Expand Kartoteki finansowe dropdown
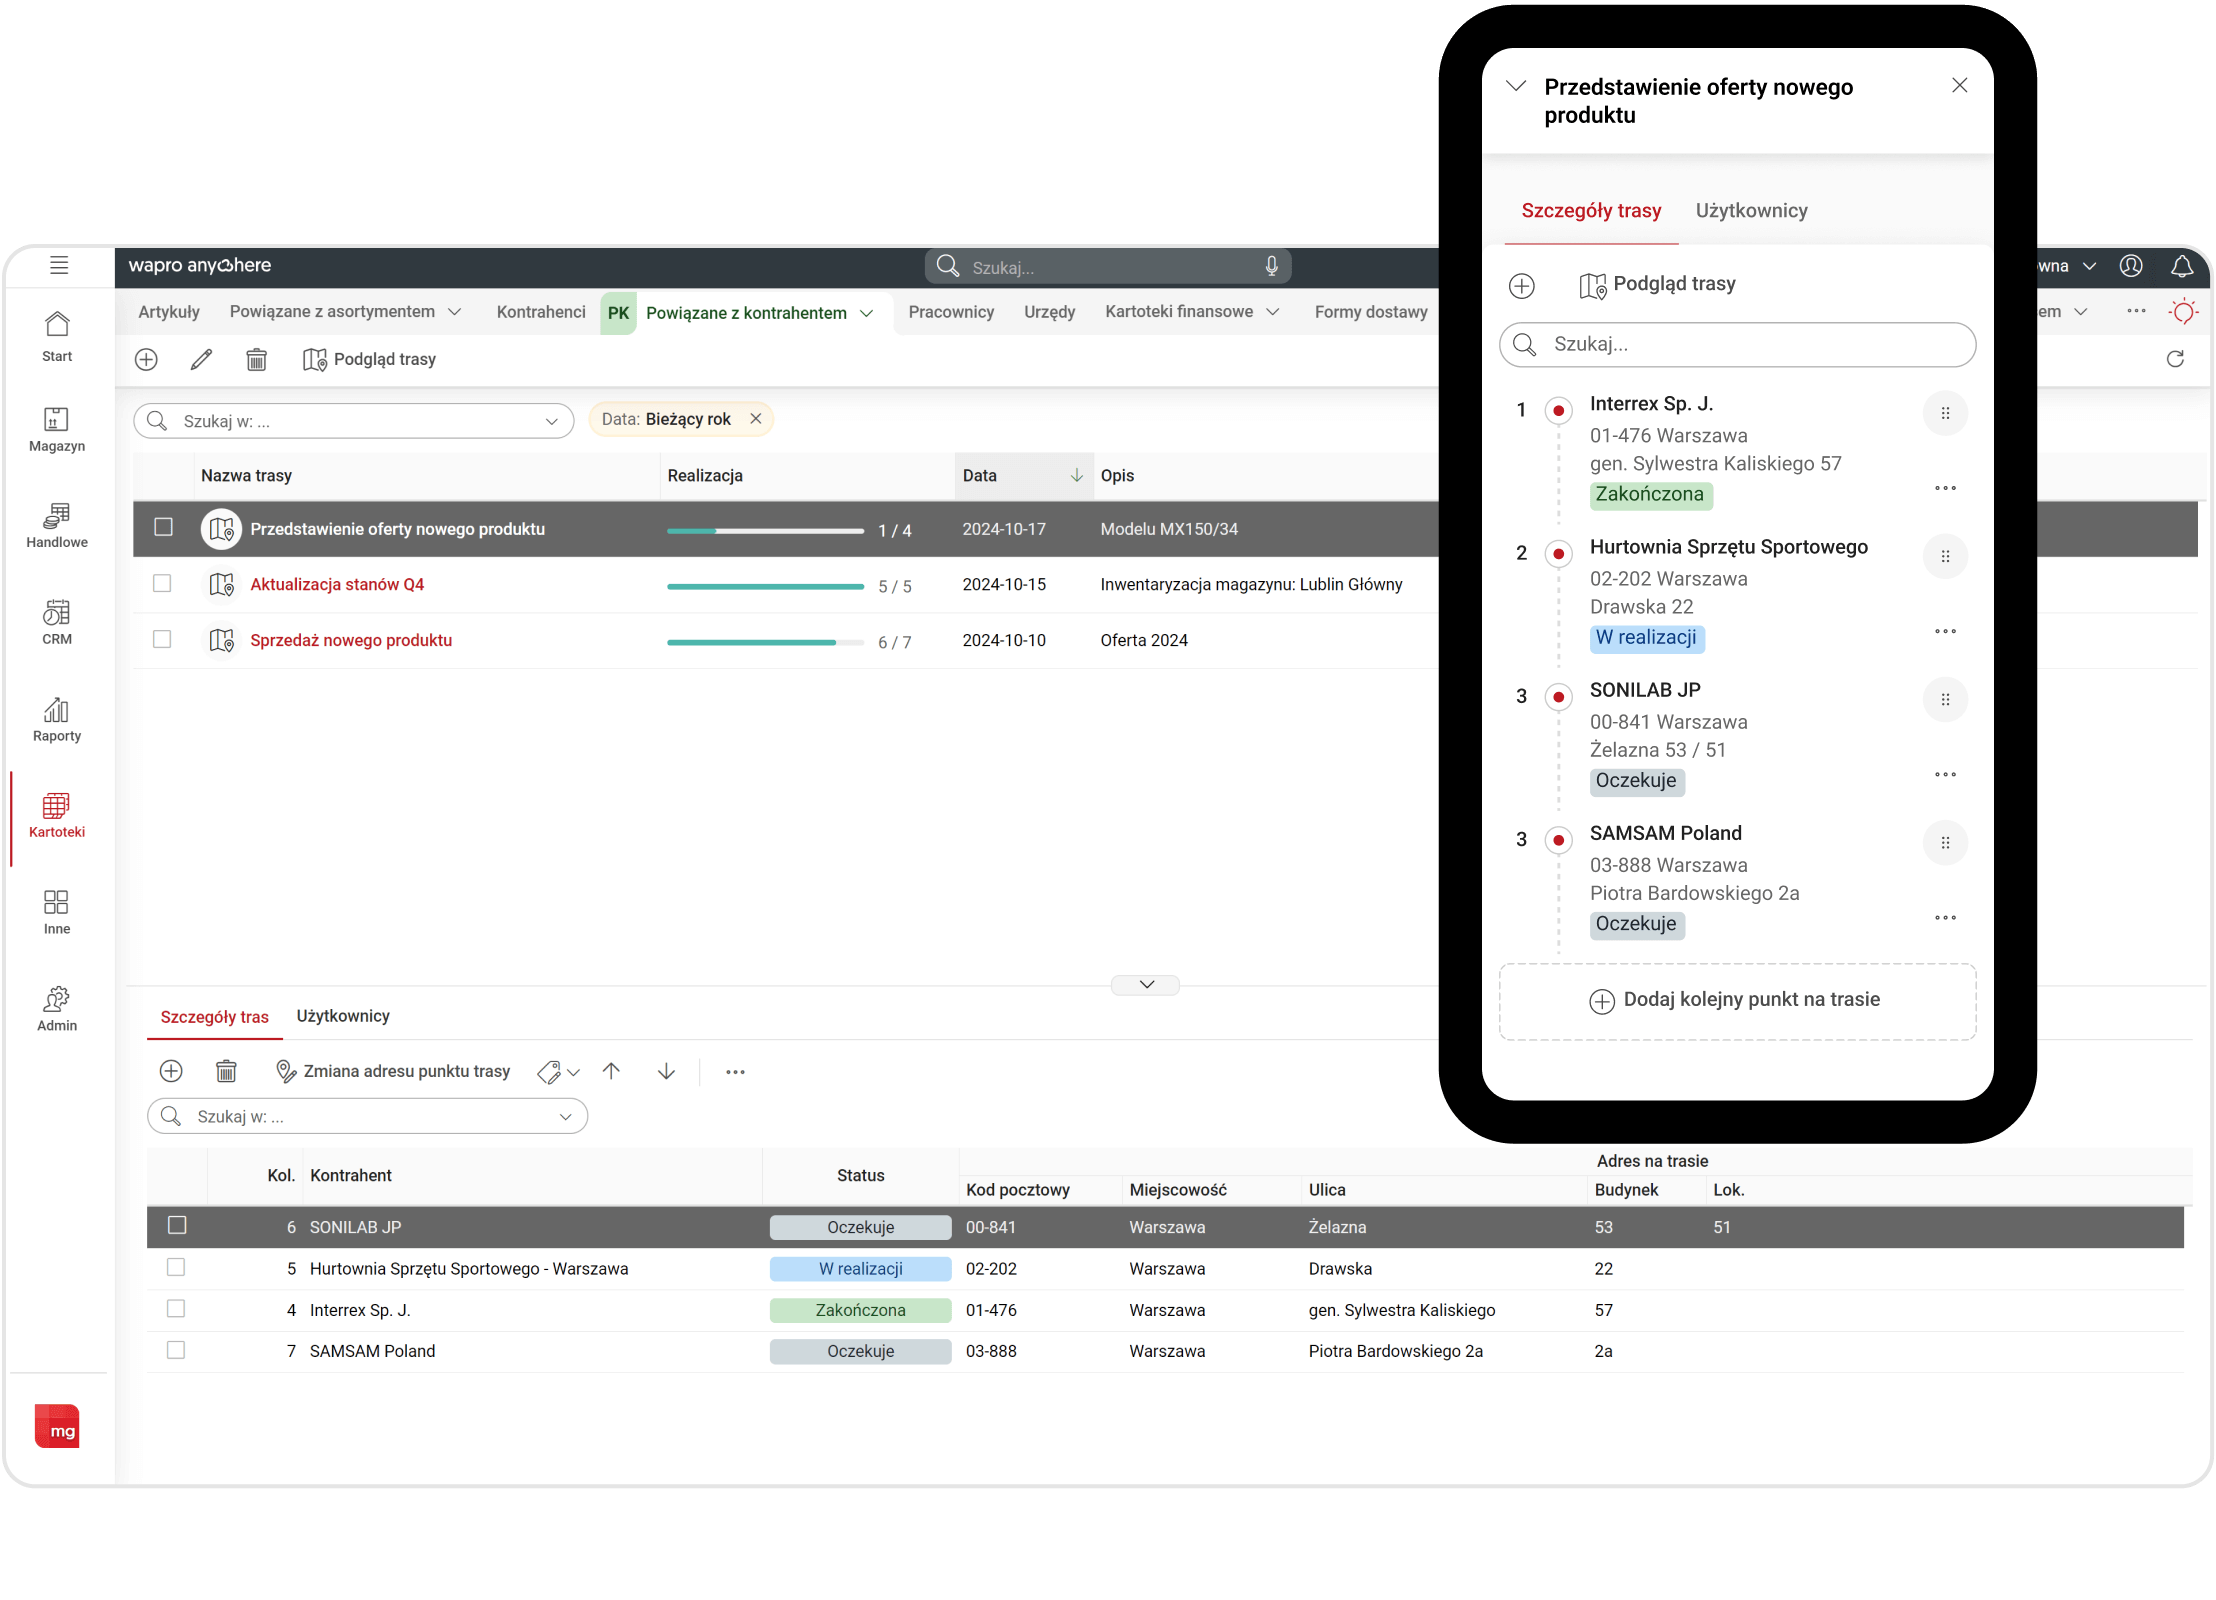 tap(1272, 312)
